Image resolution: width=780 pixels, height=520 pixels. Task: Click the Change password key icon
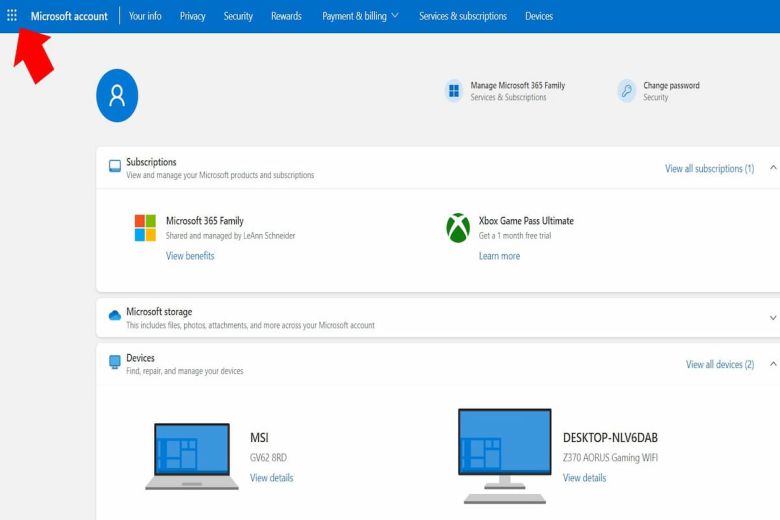coord(627,91)
